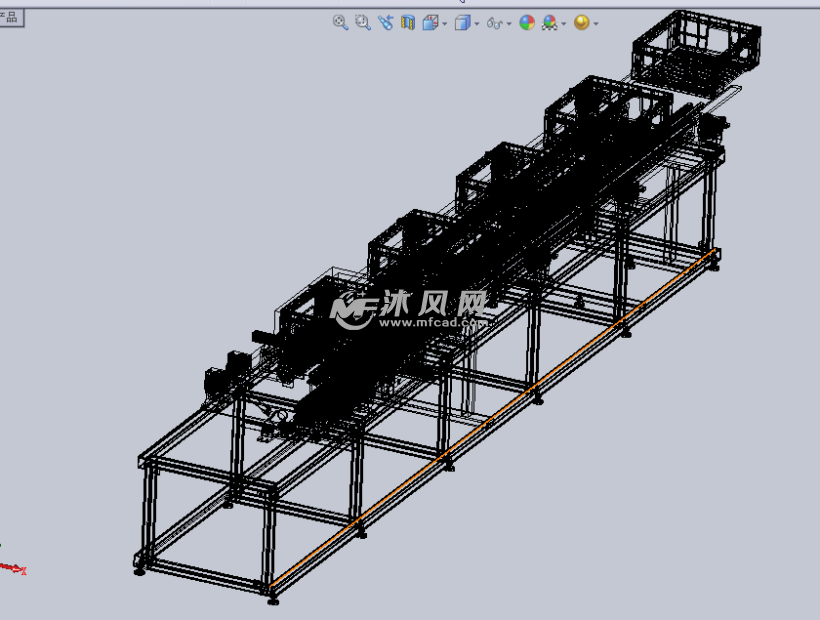
Task: Click the View Orientation cube icon
Action: 431,22
